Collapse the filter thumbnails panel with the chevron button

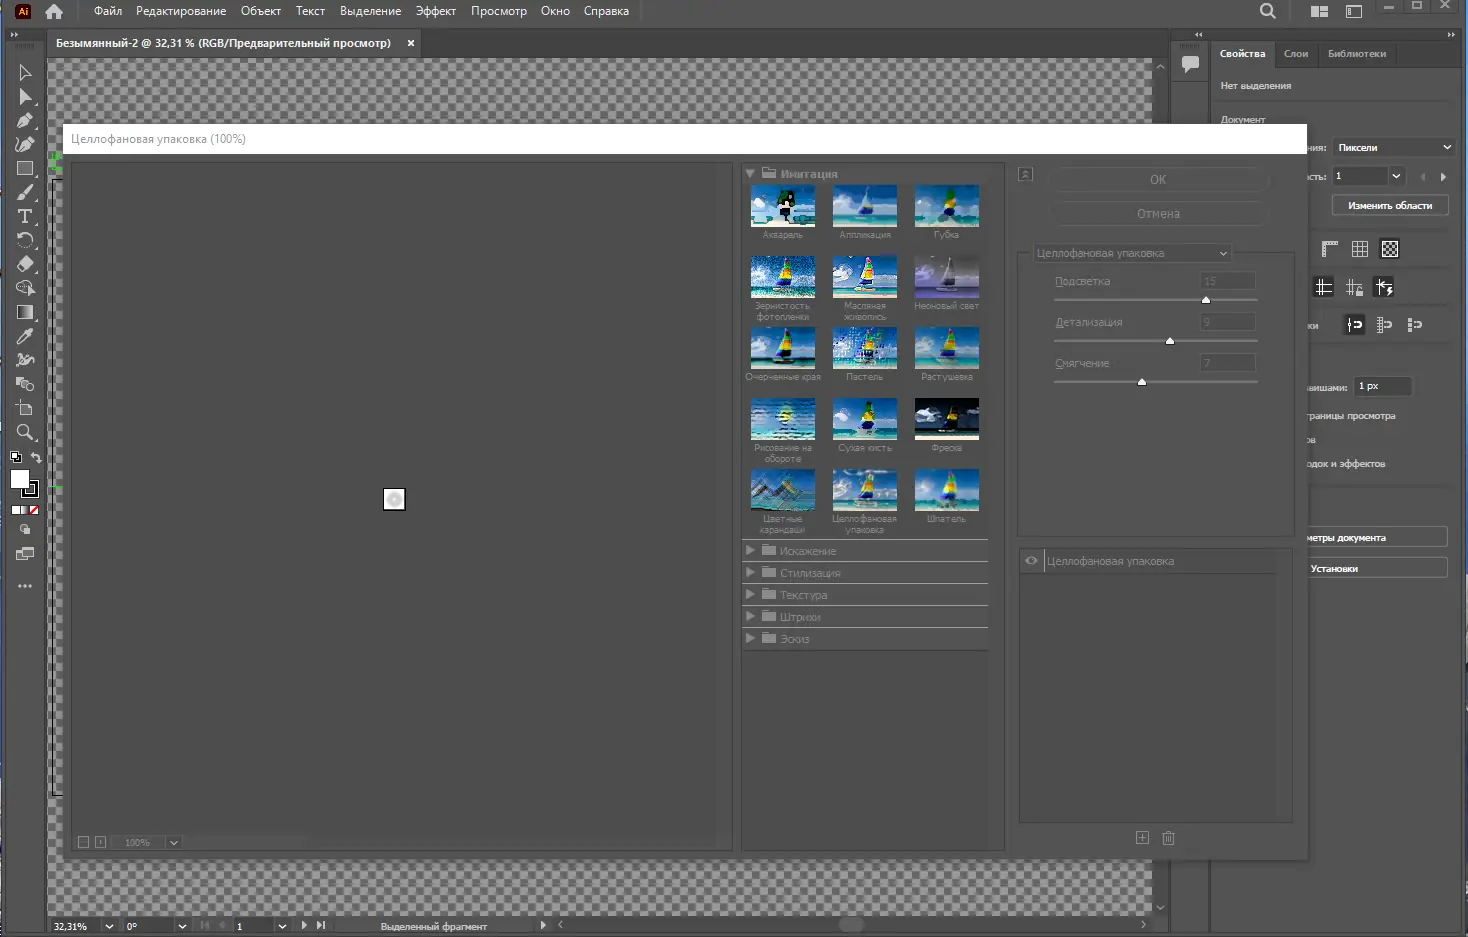[x=1025, y=174]
